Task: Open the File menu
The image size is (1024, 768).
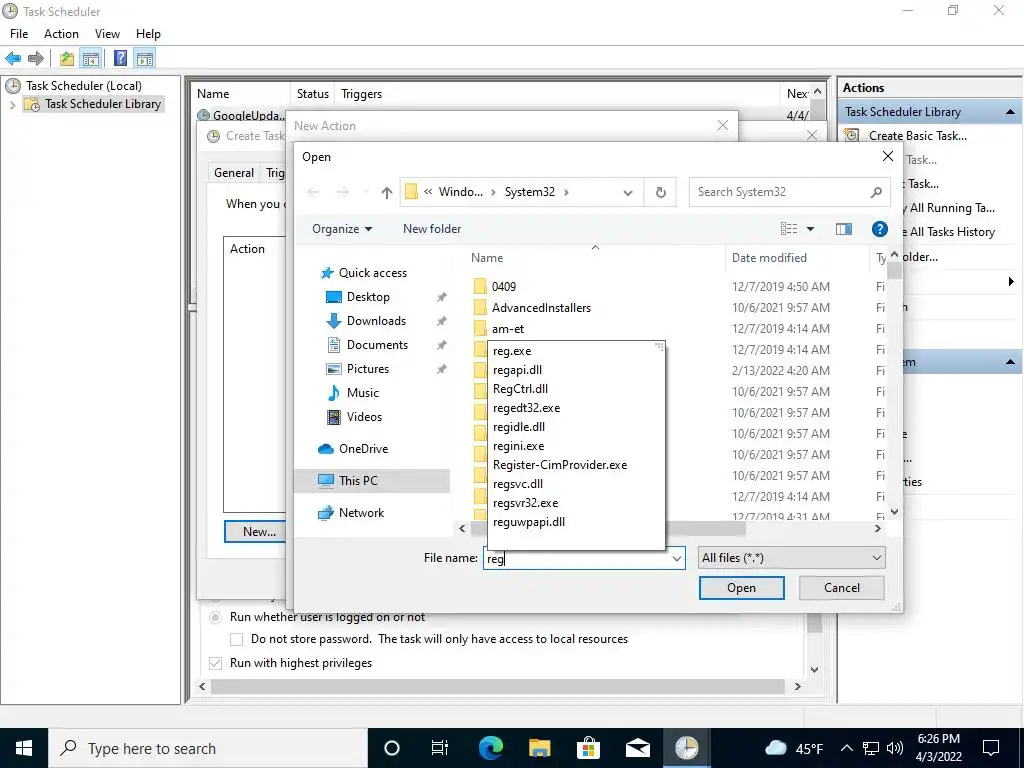Action: click(x=19, y=34)
